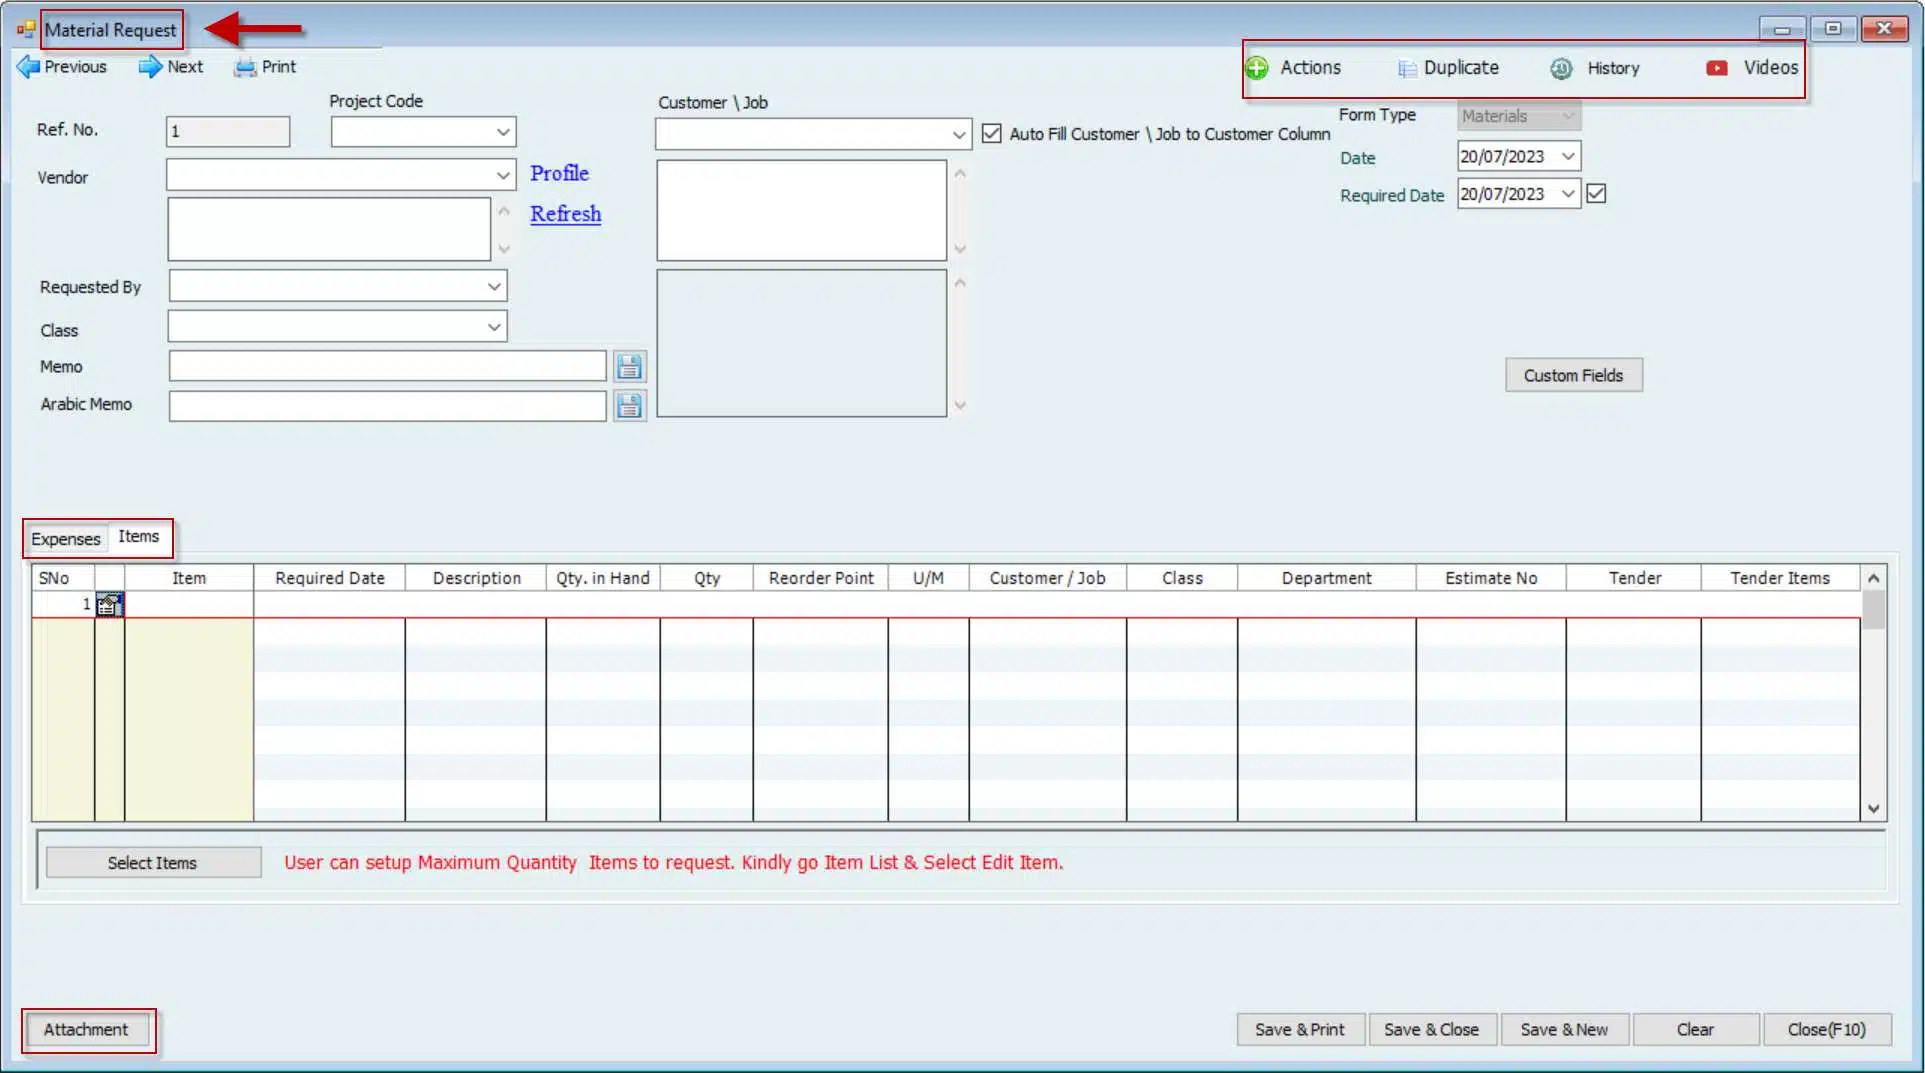Click the Ref. No. input field

[x=228, y=132]
